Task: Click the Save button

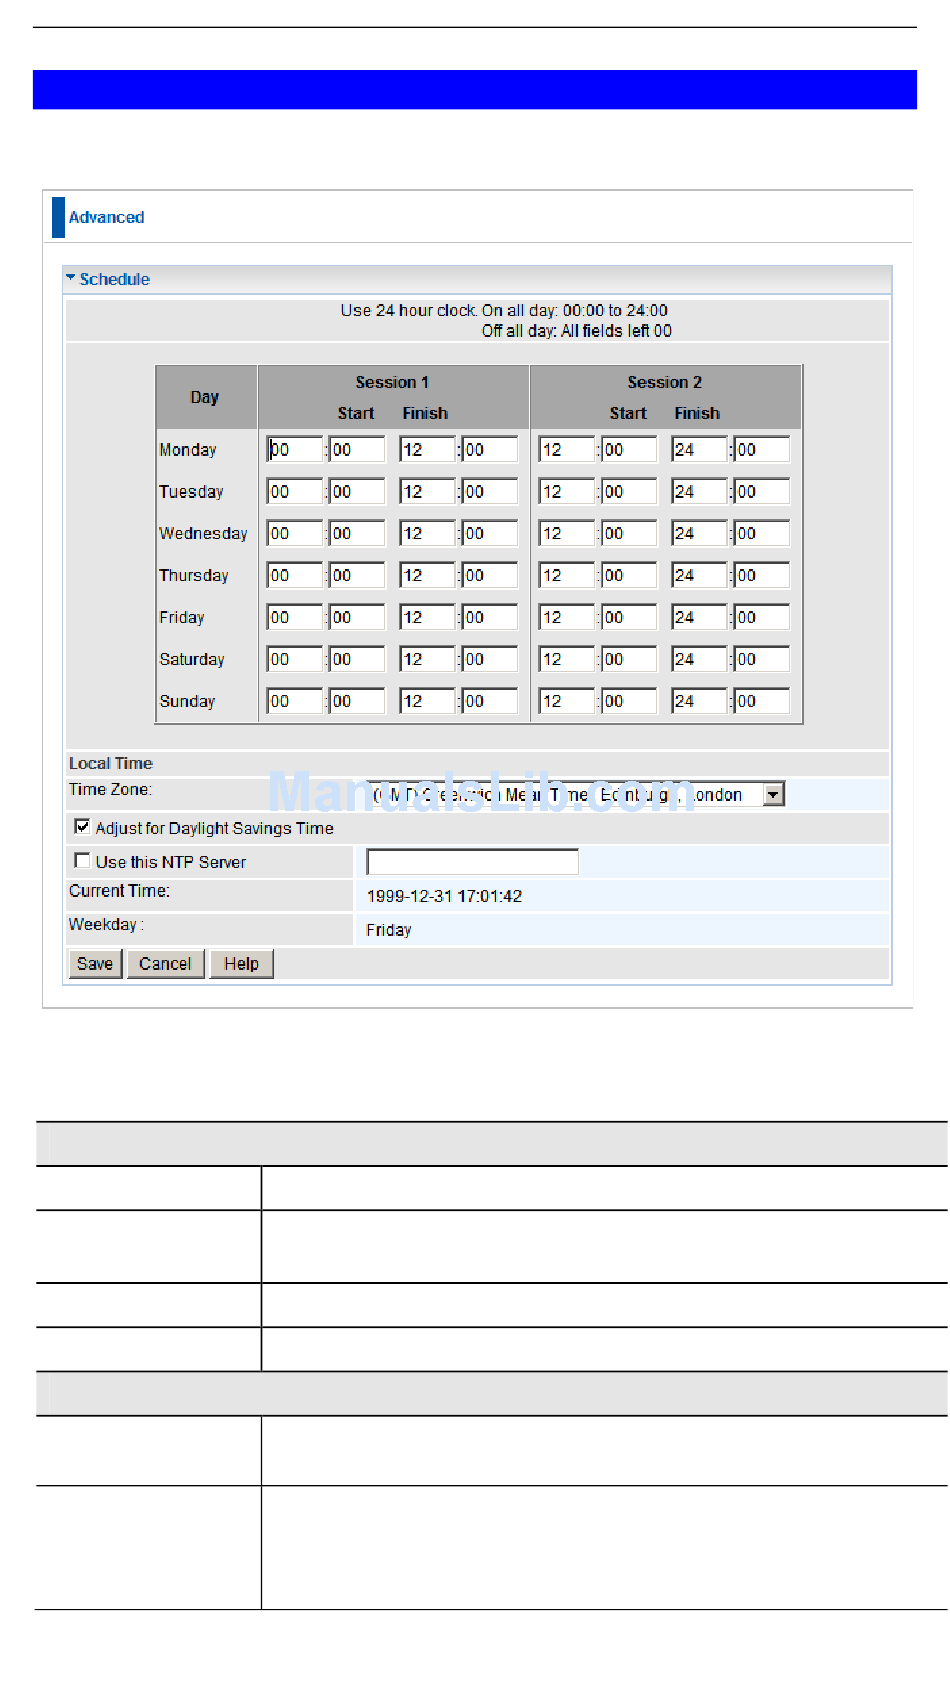Action: click(x=95, y=964)
